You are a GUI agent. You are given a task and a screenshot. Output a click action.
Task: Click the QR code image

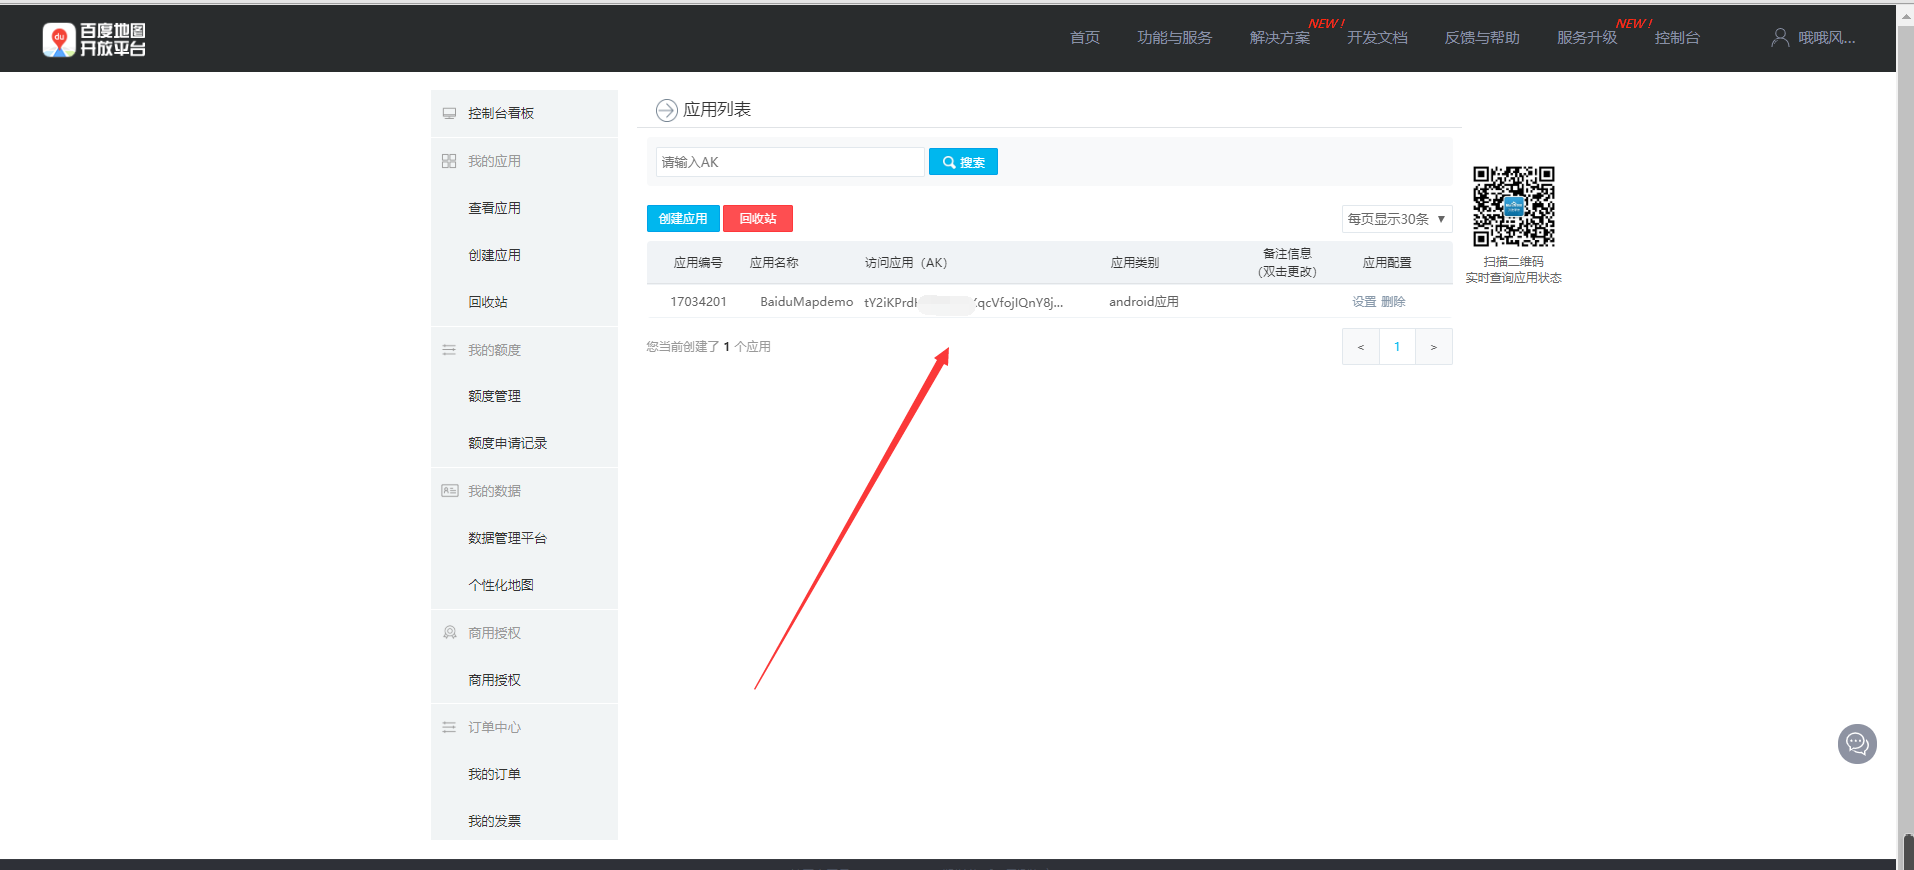pyautogui.click(x=1514, y=206)
